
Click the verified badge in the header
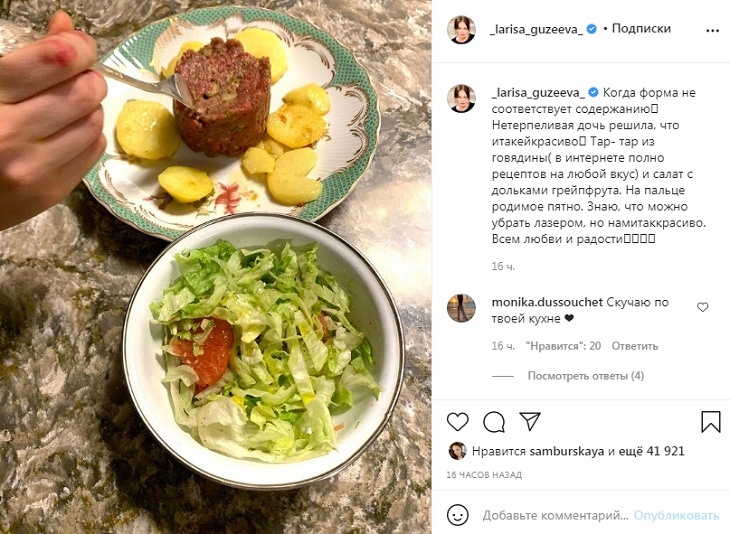591,29
